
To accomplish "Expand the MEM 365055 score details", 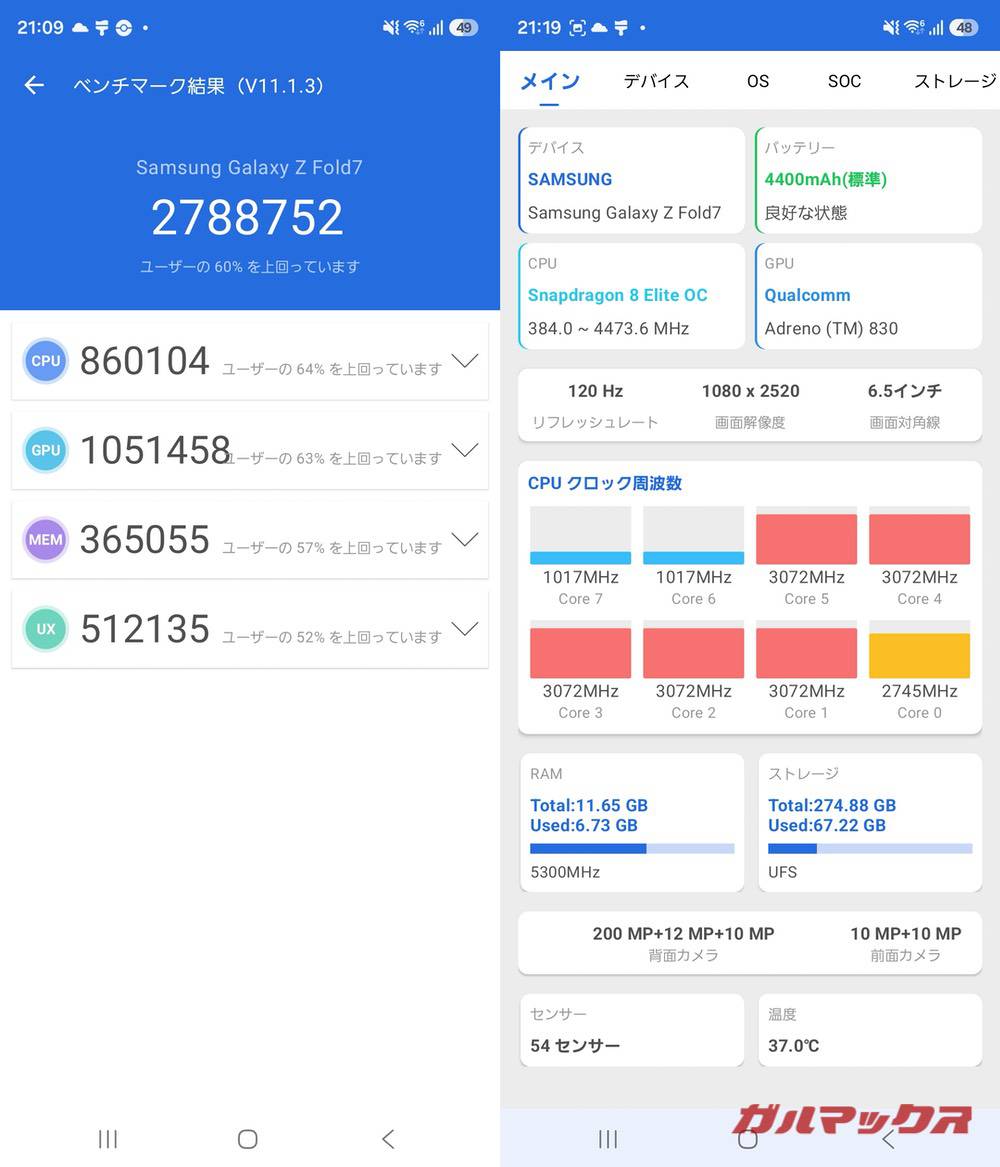I will [x=465, y=540].
